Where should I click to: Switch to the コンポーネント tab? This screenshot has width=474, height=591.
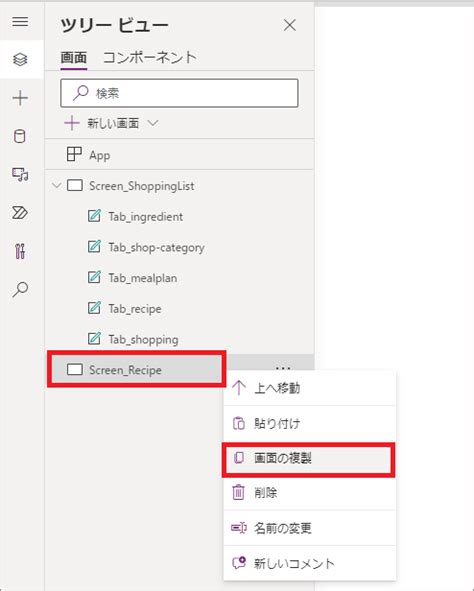[x=150, y=58]
